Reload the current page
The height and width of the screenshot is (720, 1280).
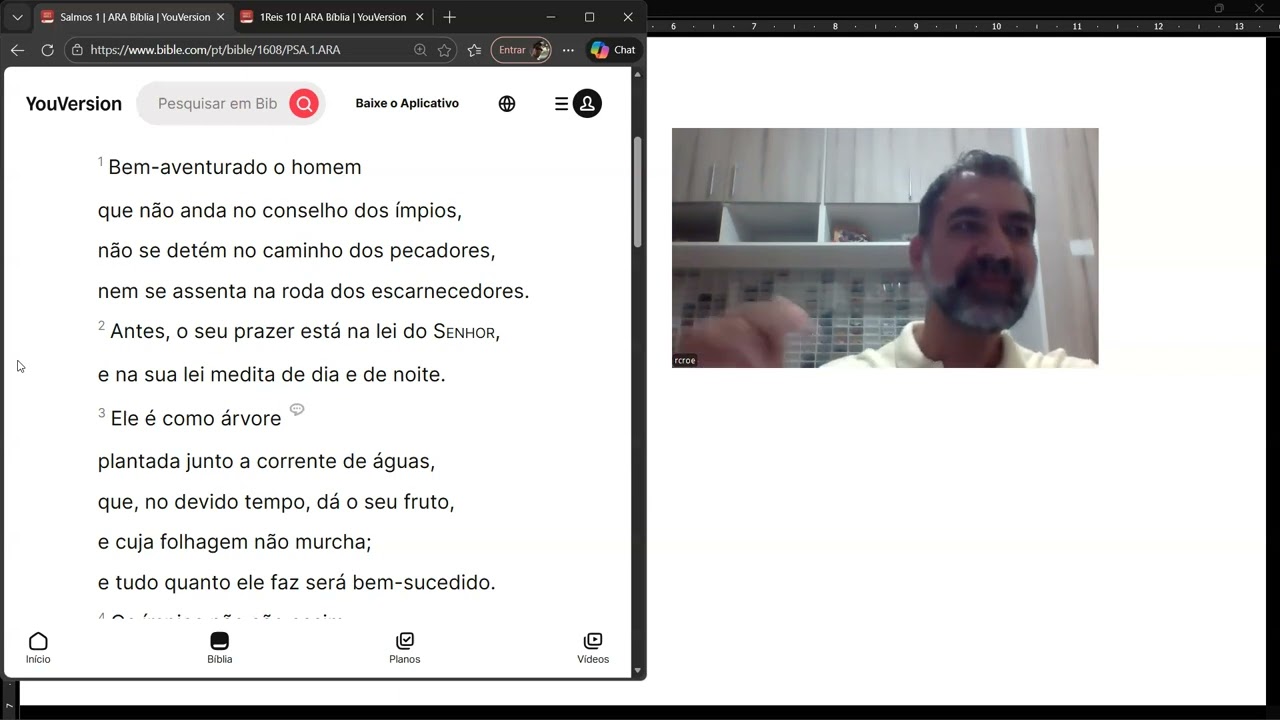coord(47,50)
